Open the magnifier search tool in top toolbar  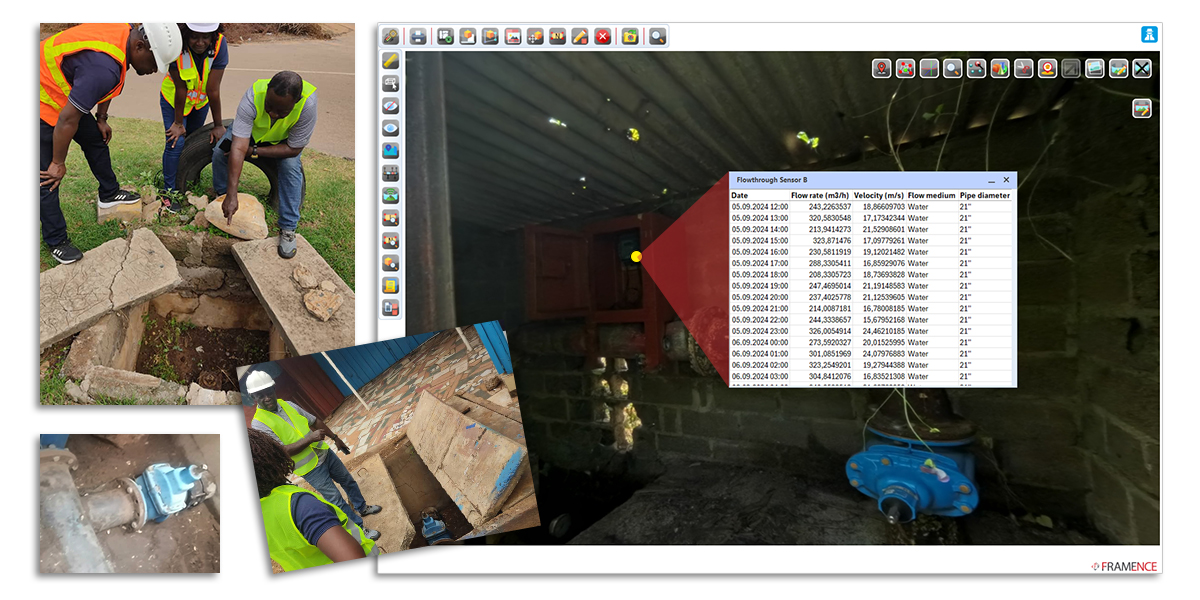click(x=657, y=36)
